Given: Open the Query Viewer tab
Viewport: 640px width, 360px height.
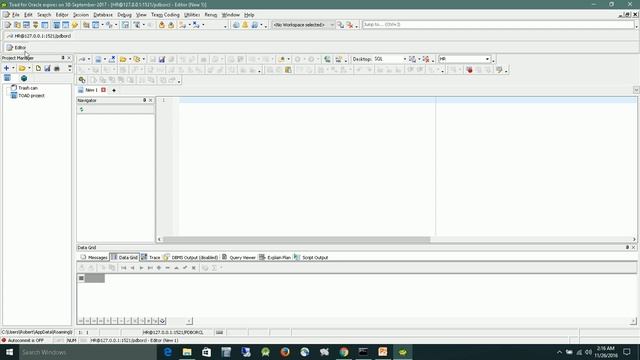Looking at the screenshot, I should (x=239, y=258).
